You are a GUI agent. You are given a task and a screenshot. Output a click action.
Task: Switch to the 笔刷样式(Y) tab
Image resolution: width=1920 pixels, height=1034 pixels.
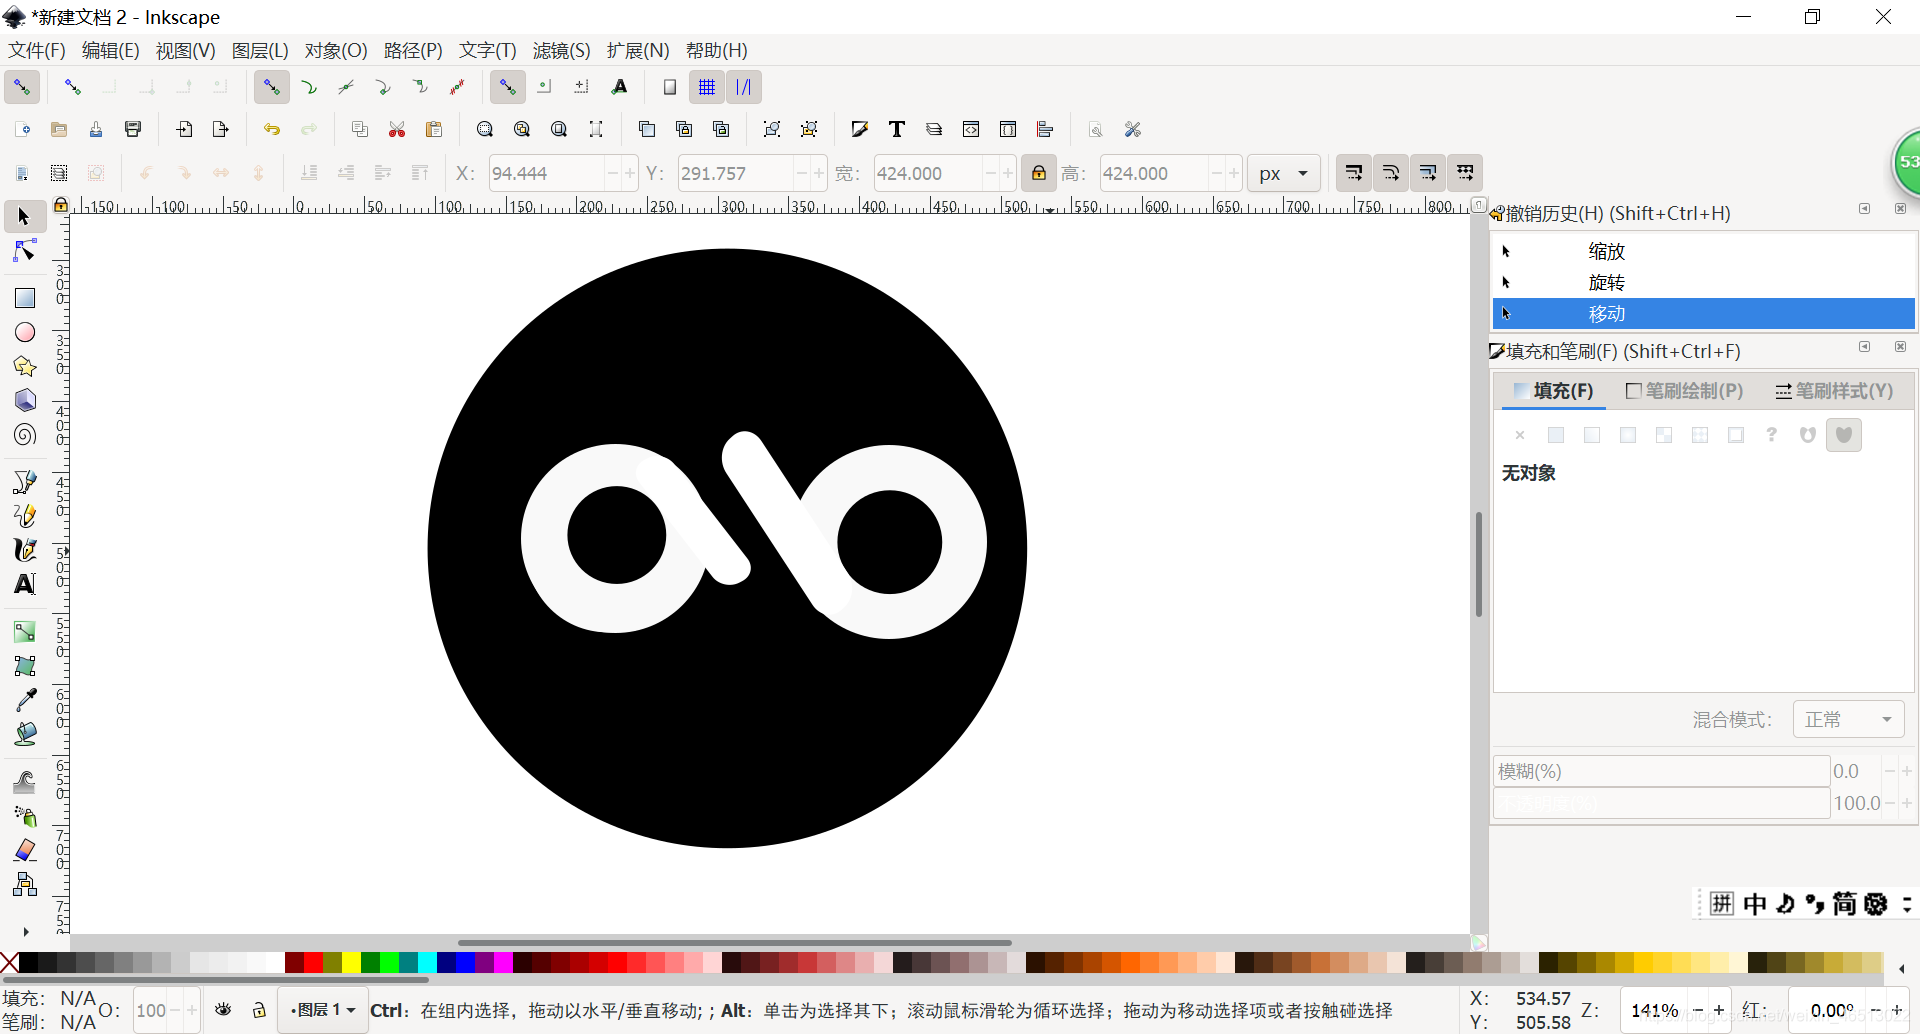click(1834, 391)
